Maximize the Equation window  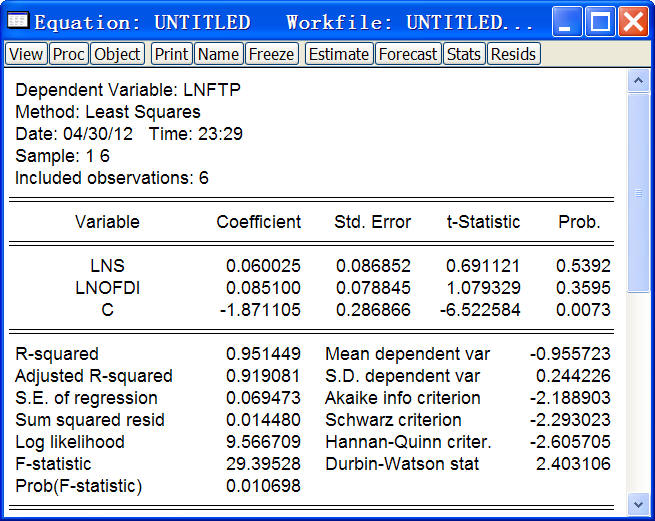point(600,22)
